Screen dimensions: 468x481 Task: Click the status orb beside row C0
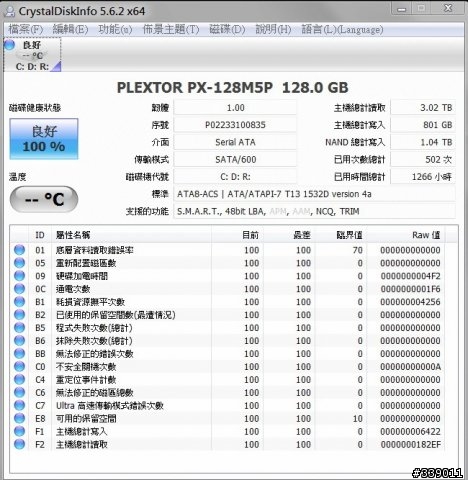click(x=20, y=367)
